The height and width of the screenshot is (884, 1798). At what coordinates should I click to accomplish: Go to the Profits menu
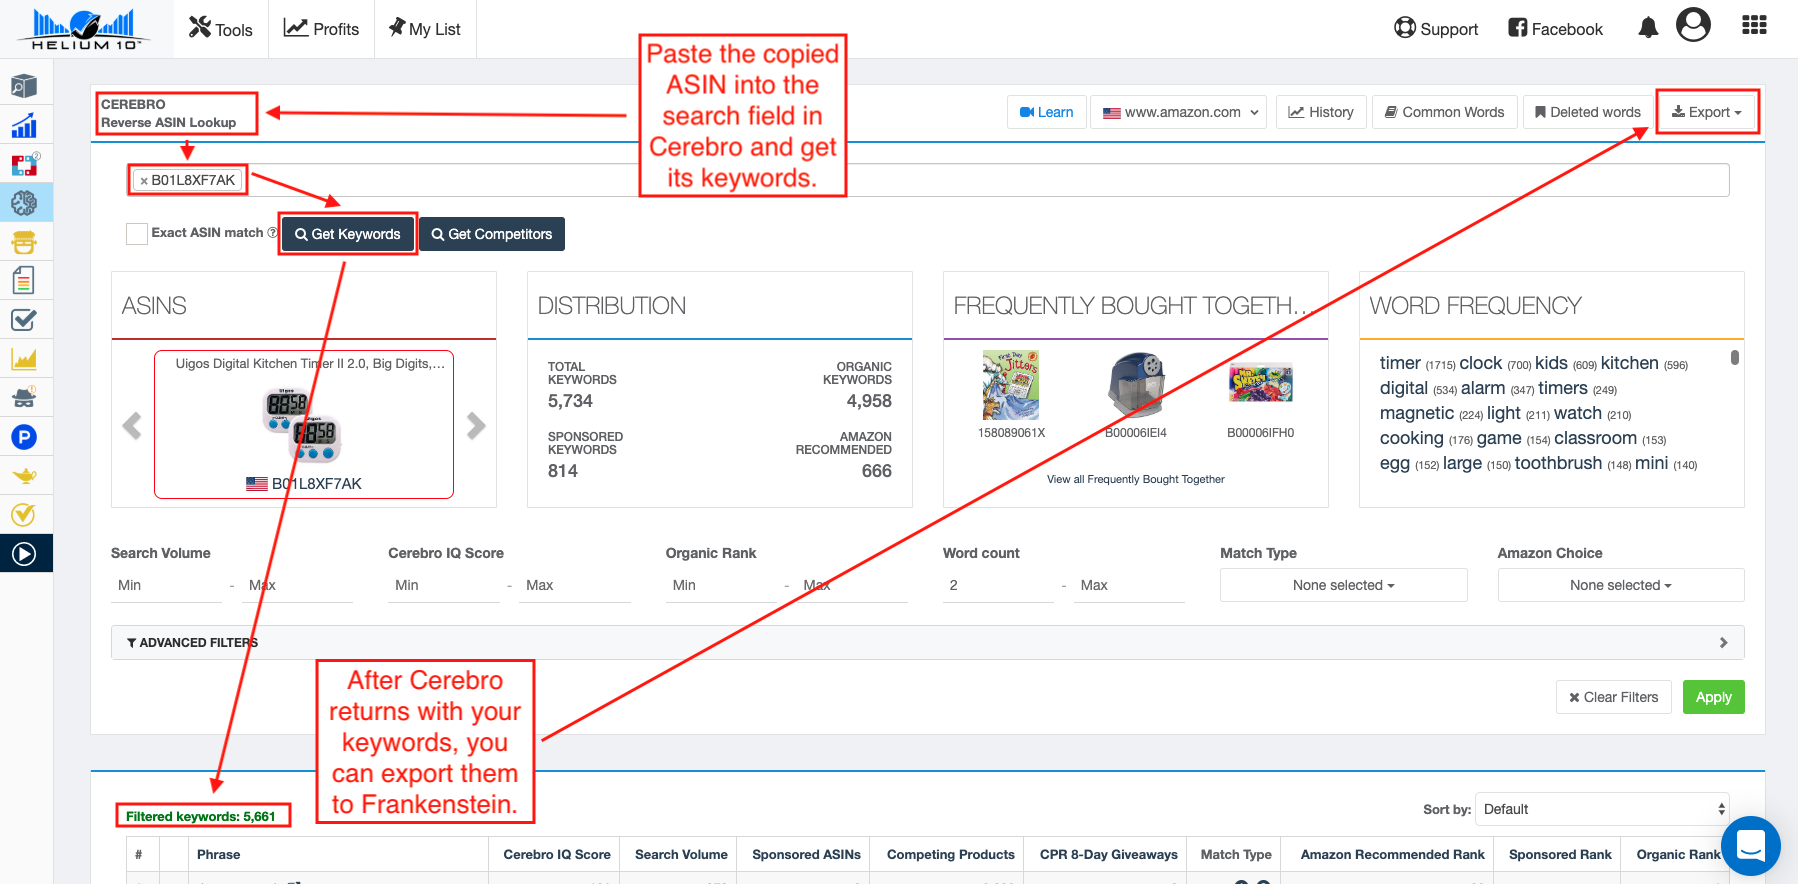pos(321,29)
